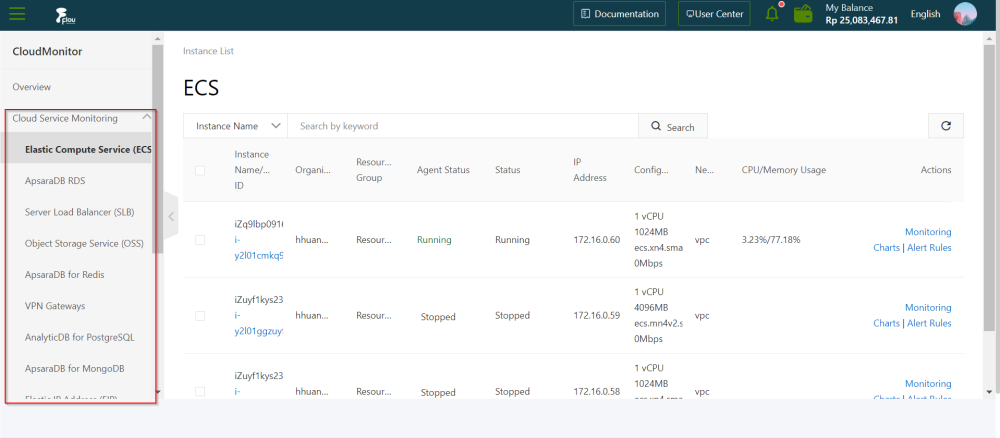
Task: Click the CloudMonitor sidebar title
Action: click(47, 52)
